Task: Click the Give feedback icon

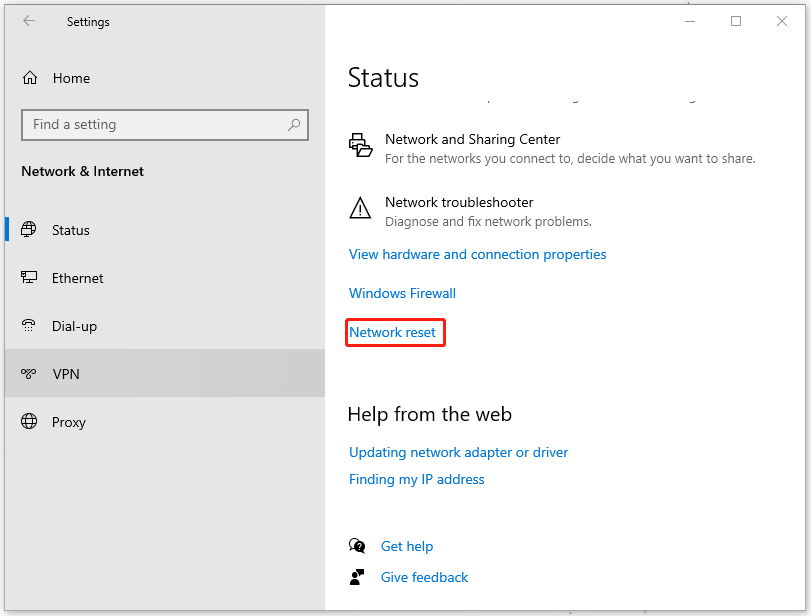Action: coord(357,577)
